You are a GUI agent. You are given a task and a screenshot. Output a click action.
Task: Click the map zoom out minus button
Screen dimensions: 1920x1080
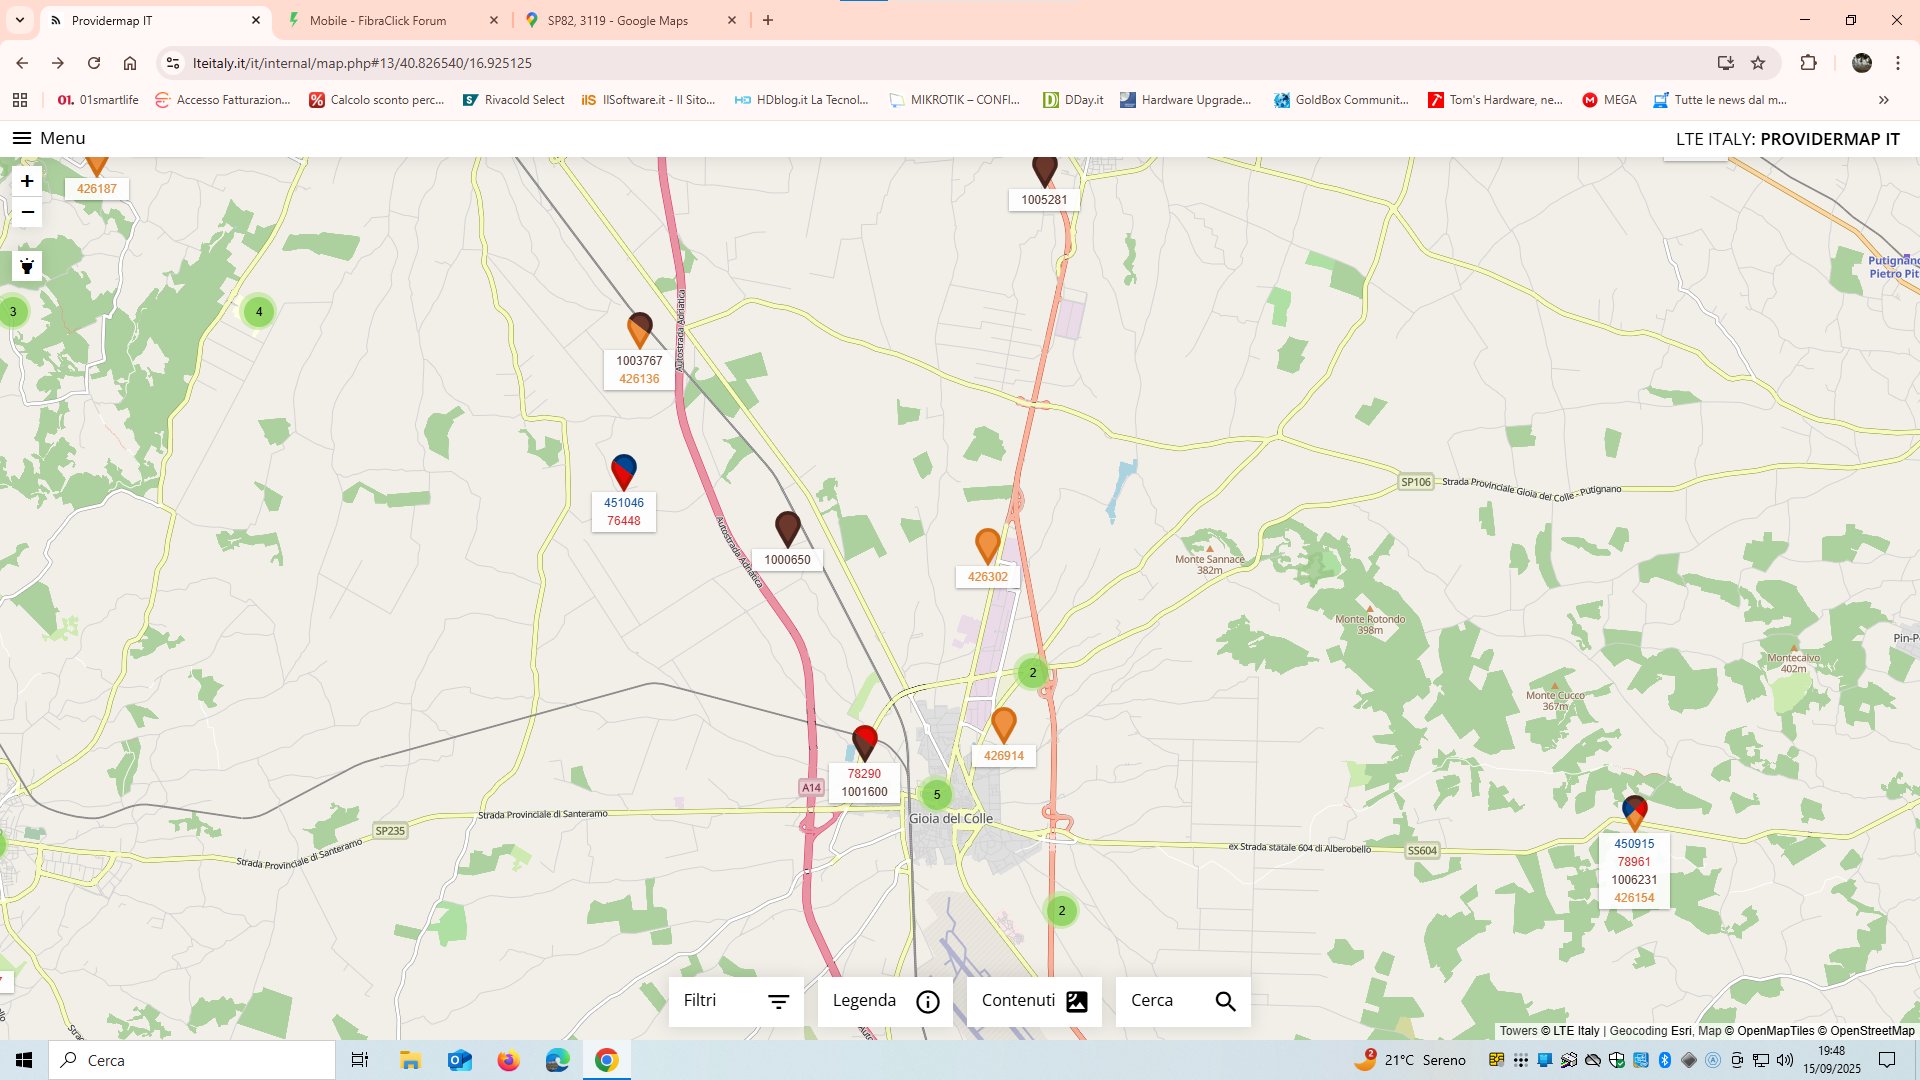point(27,212)
